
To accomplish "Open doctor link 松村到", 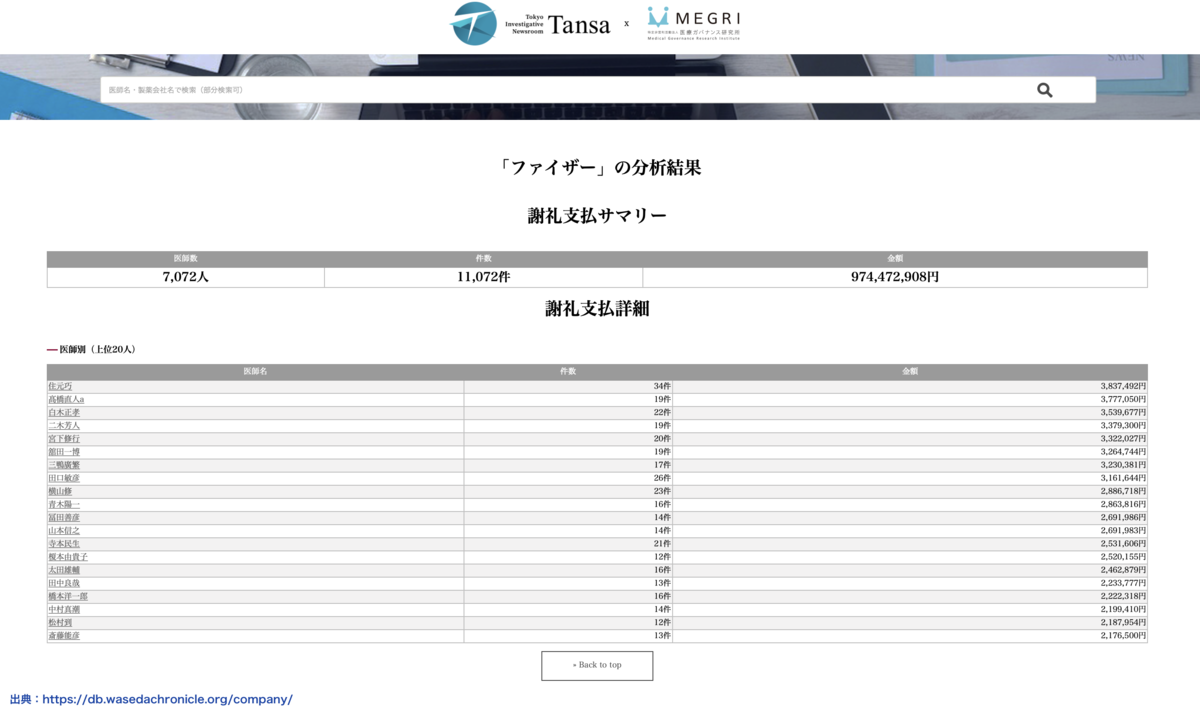I will pos(60,622).
